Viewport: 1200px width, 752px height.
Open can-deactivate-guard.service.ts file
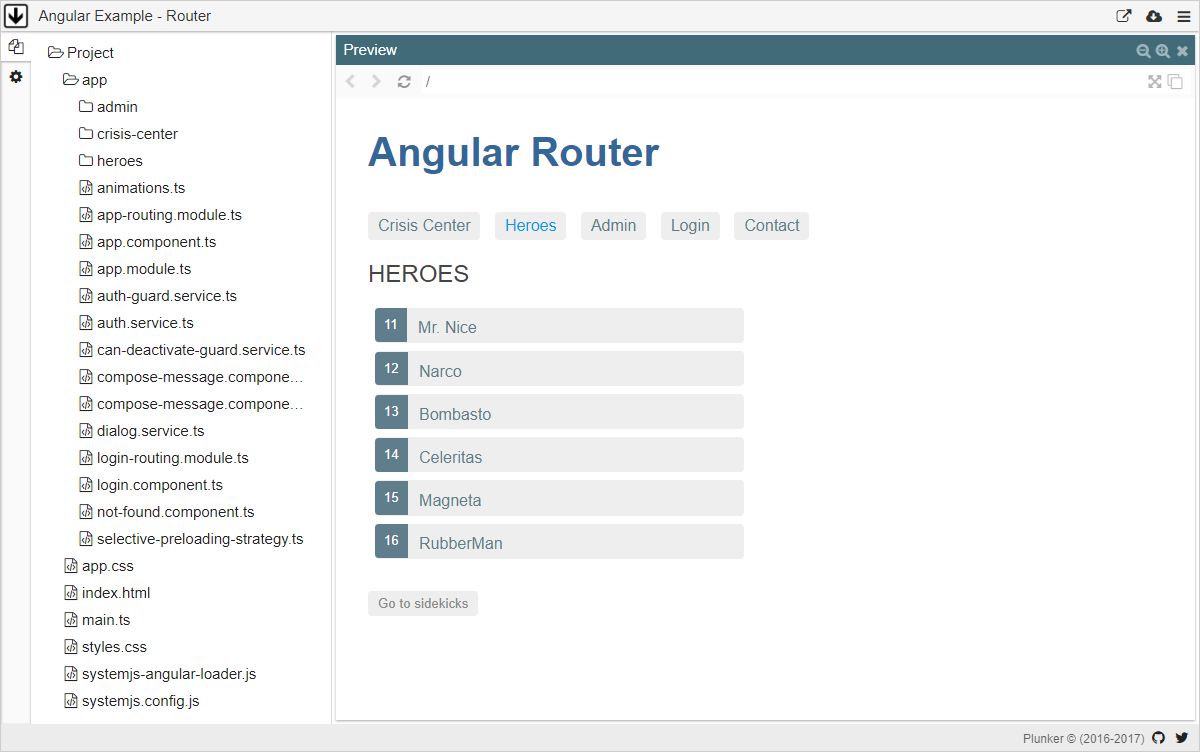point(192,349)
